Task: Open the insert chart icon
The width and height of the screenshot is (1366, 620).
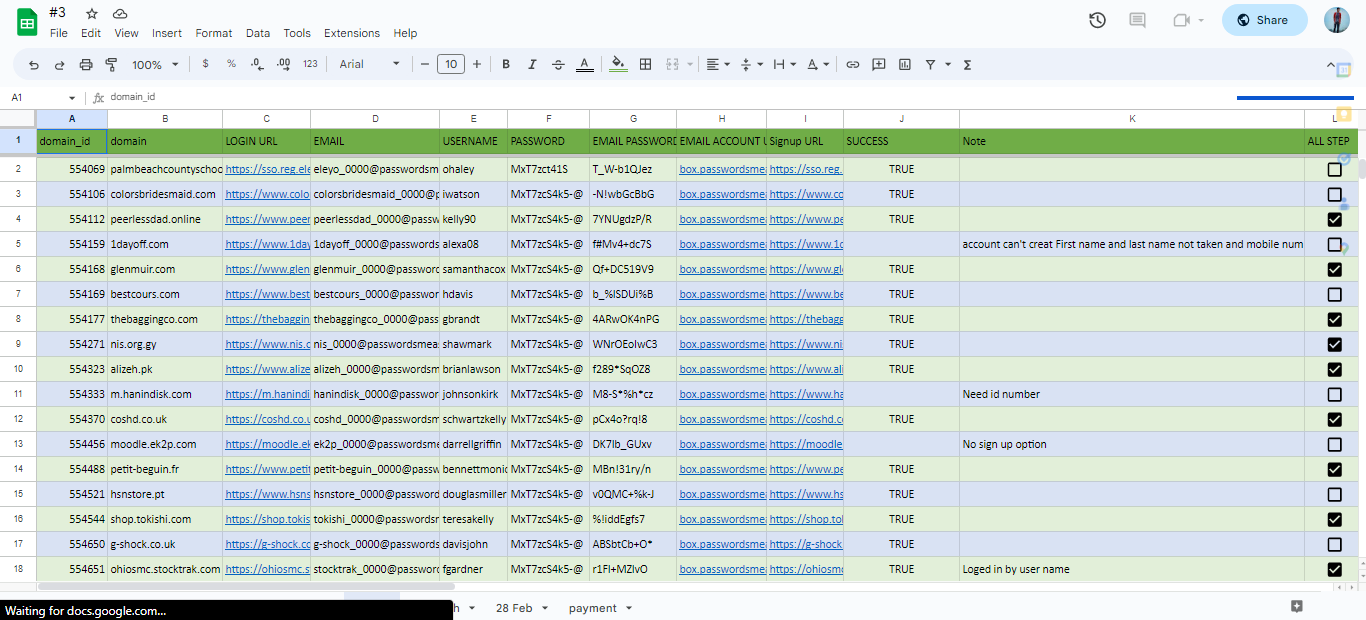Action: [x=904, y=64]
